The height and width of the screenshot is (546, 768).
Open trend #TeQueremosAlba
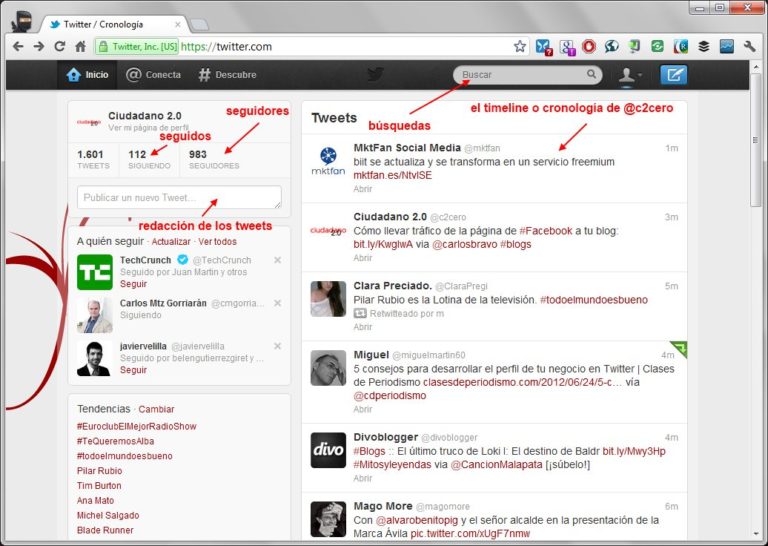pos(116,441)
